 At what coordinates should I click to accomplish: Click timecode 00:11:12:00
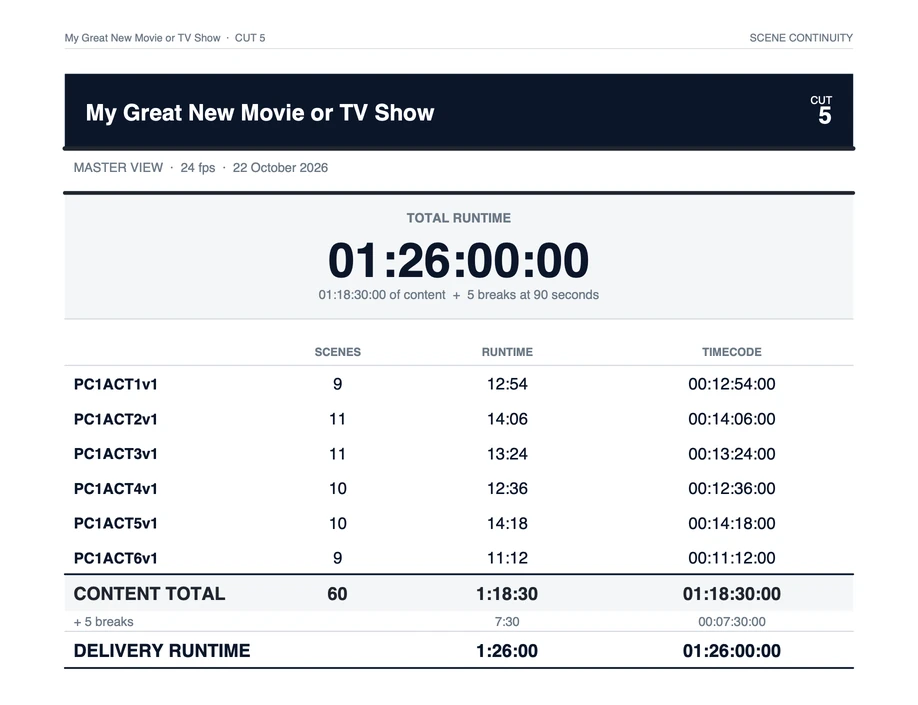coord(732,558)
